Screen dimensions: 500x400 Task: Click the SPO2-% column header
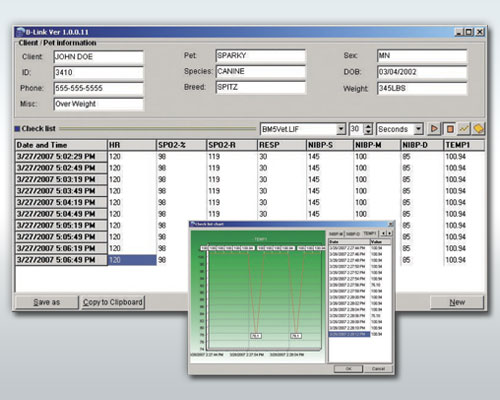pos(181,145)
